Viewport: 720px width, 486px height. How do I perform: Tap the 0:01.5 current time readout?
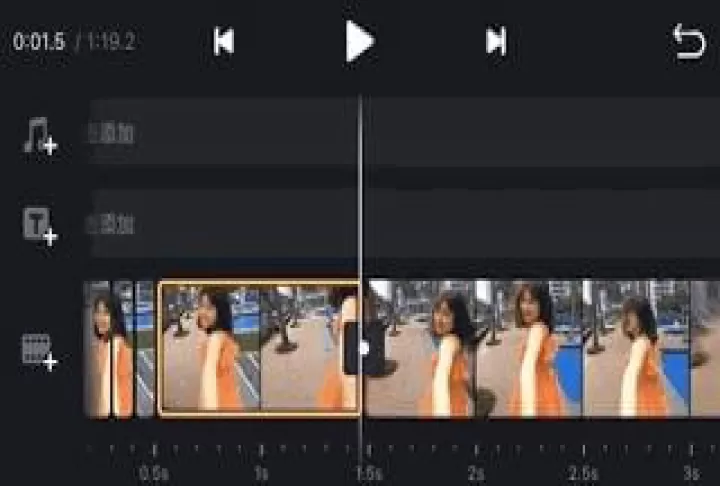(x=40, y=43)
